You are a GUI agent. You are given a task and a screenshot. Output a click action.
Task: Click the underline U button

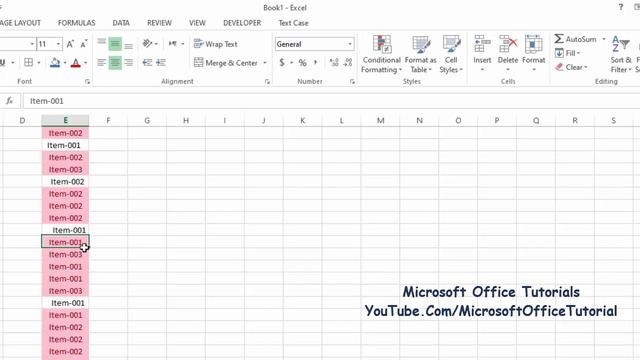click(x=2, y=62)
